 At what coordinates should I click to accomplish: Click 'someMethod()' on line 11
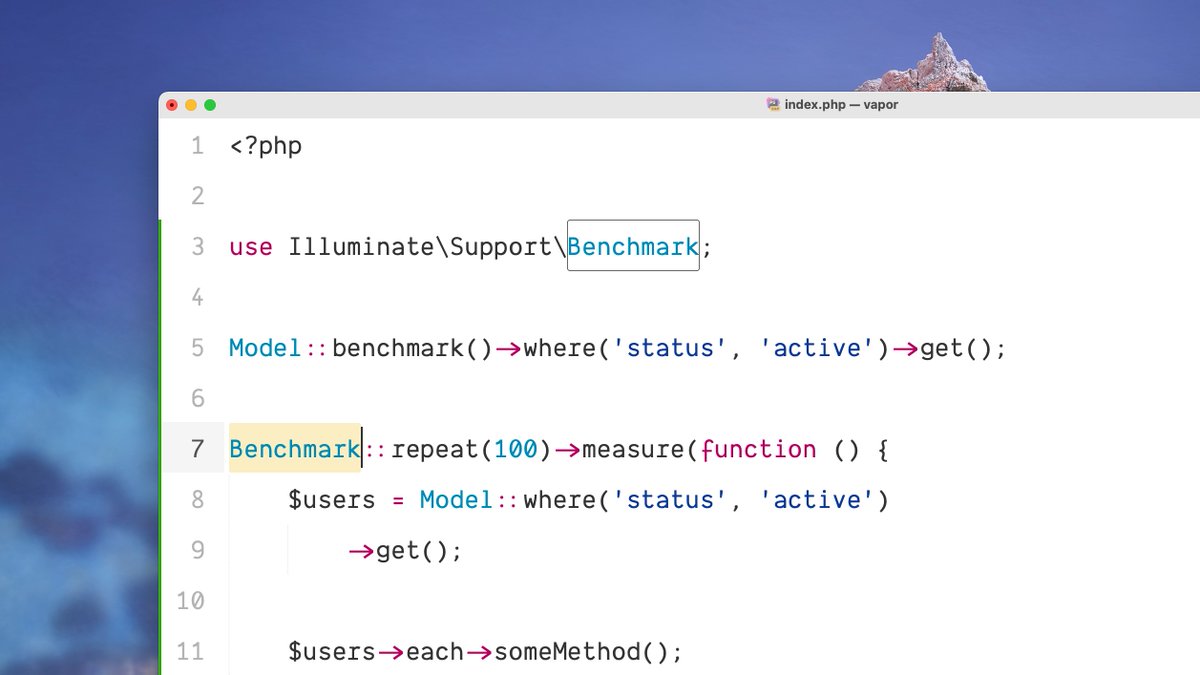point(581,652)
